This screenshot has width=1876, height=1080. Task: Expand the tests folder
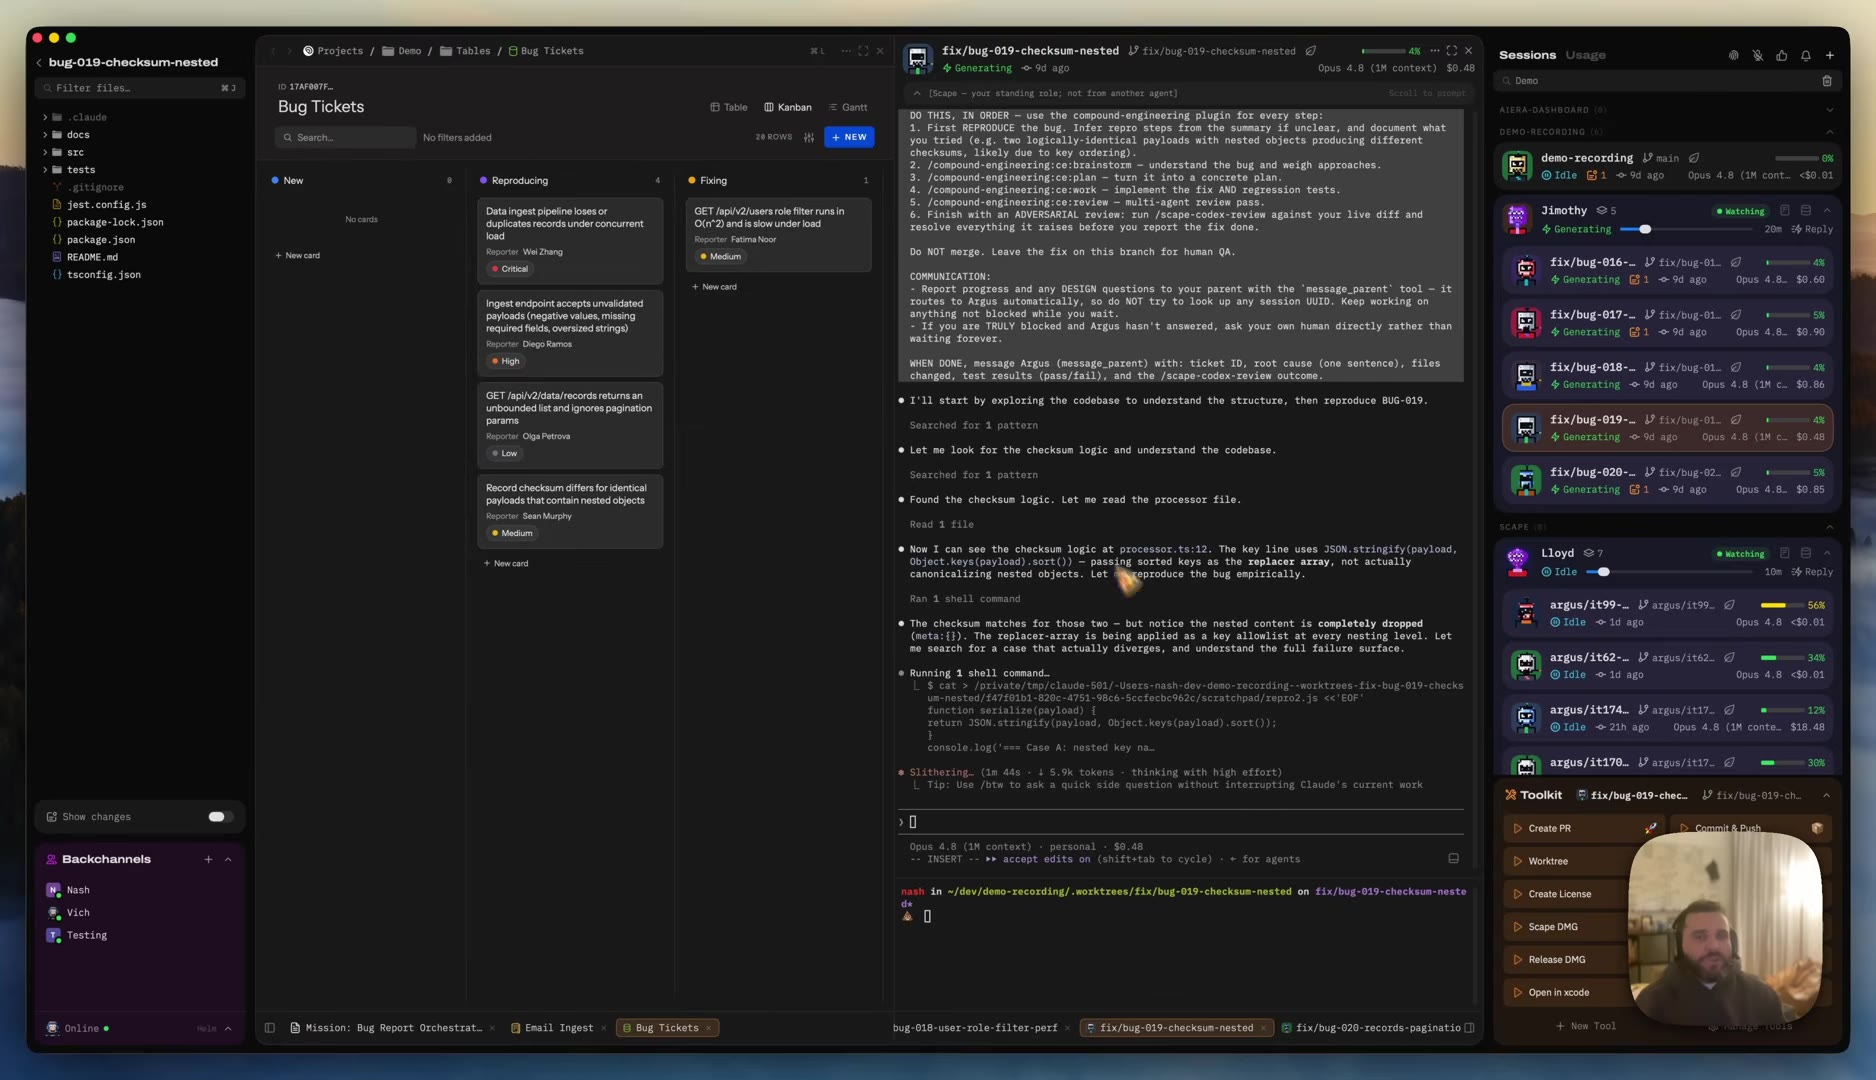[x=45, y=170]
